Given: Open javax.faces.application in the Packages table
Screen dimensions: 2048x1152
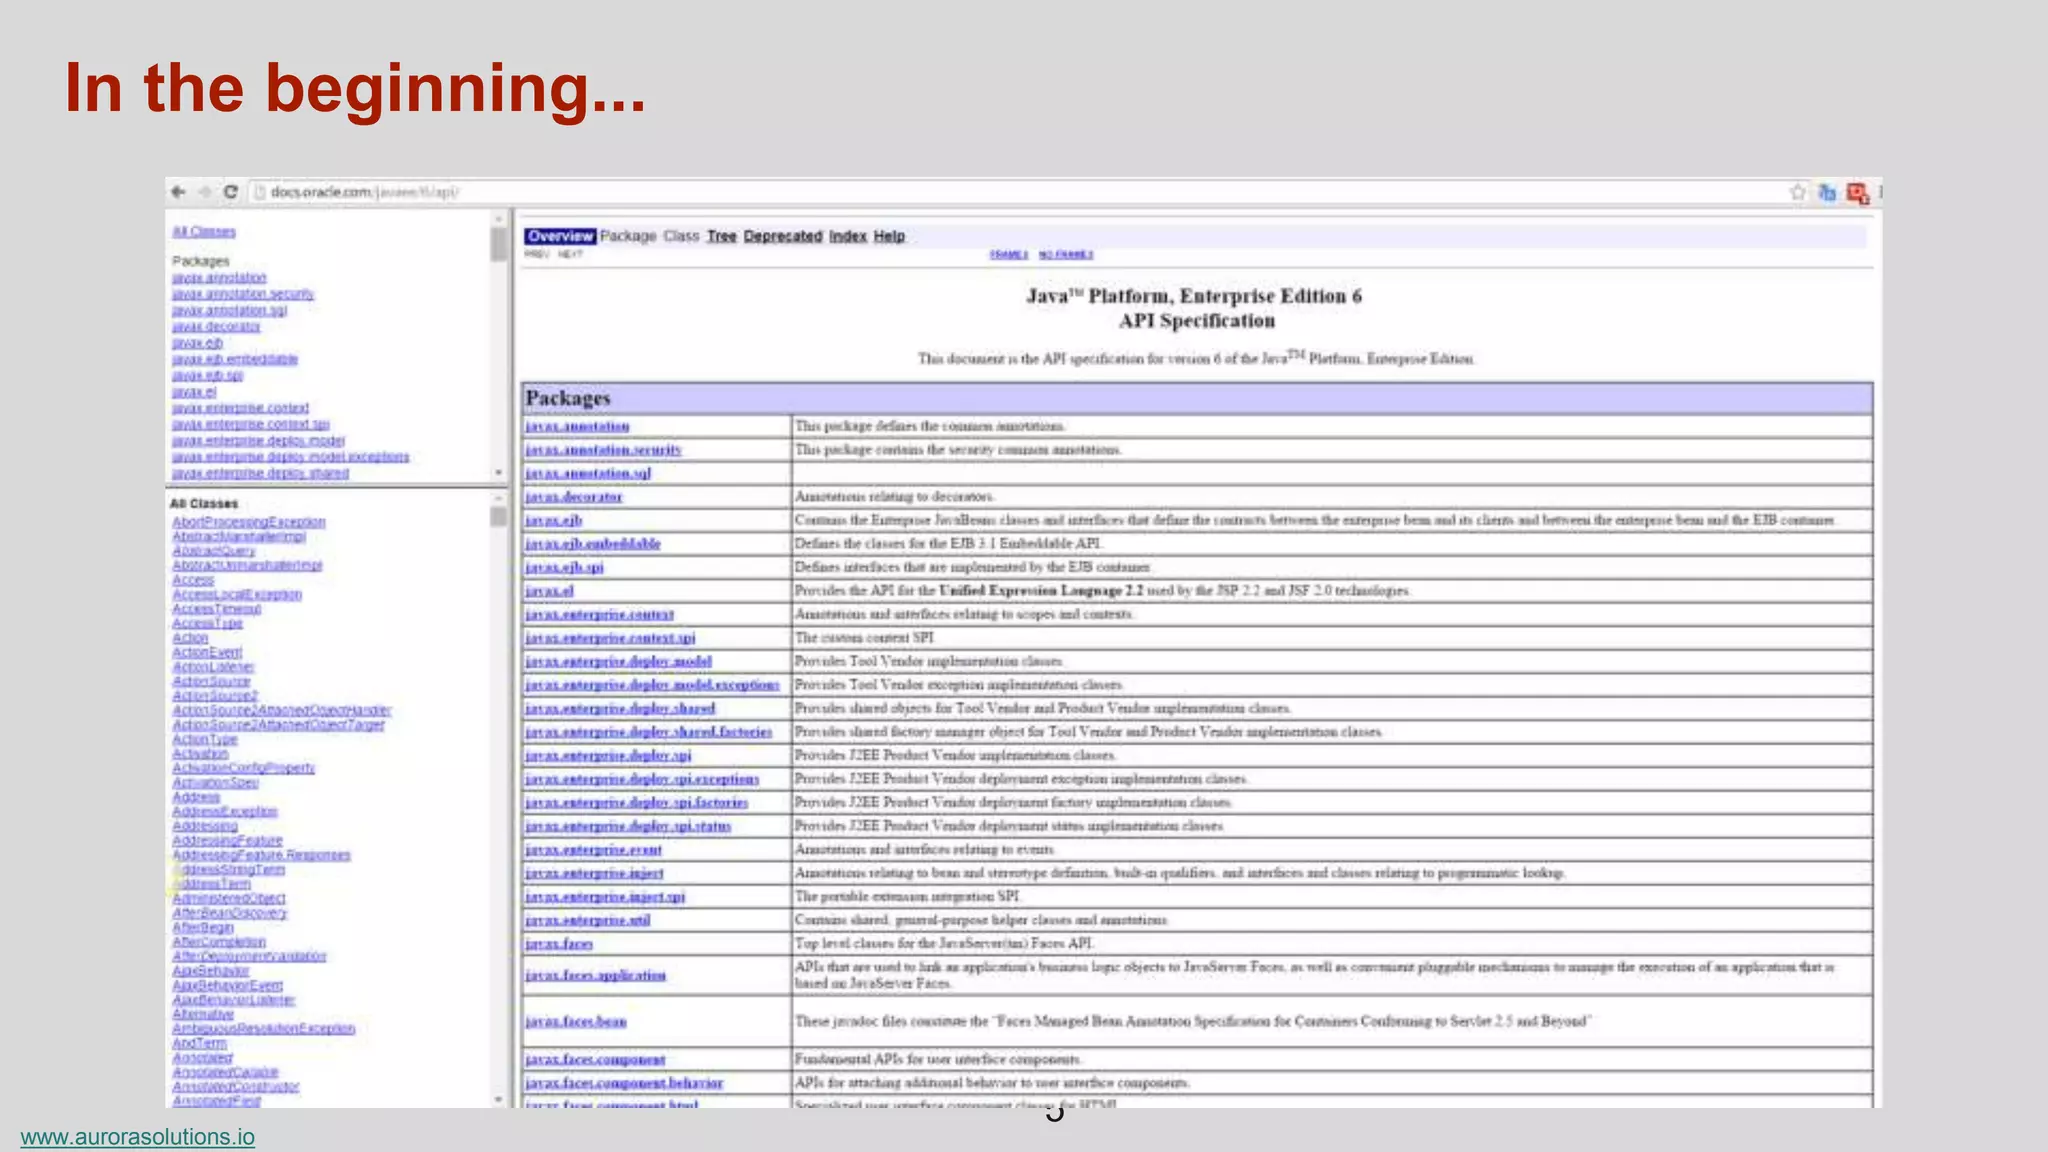Looking at the screenshot, I should [x=595, y=975].
